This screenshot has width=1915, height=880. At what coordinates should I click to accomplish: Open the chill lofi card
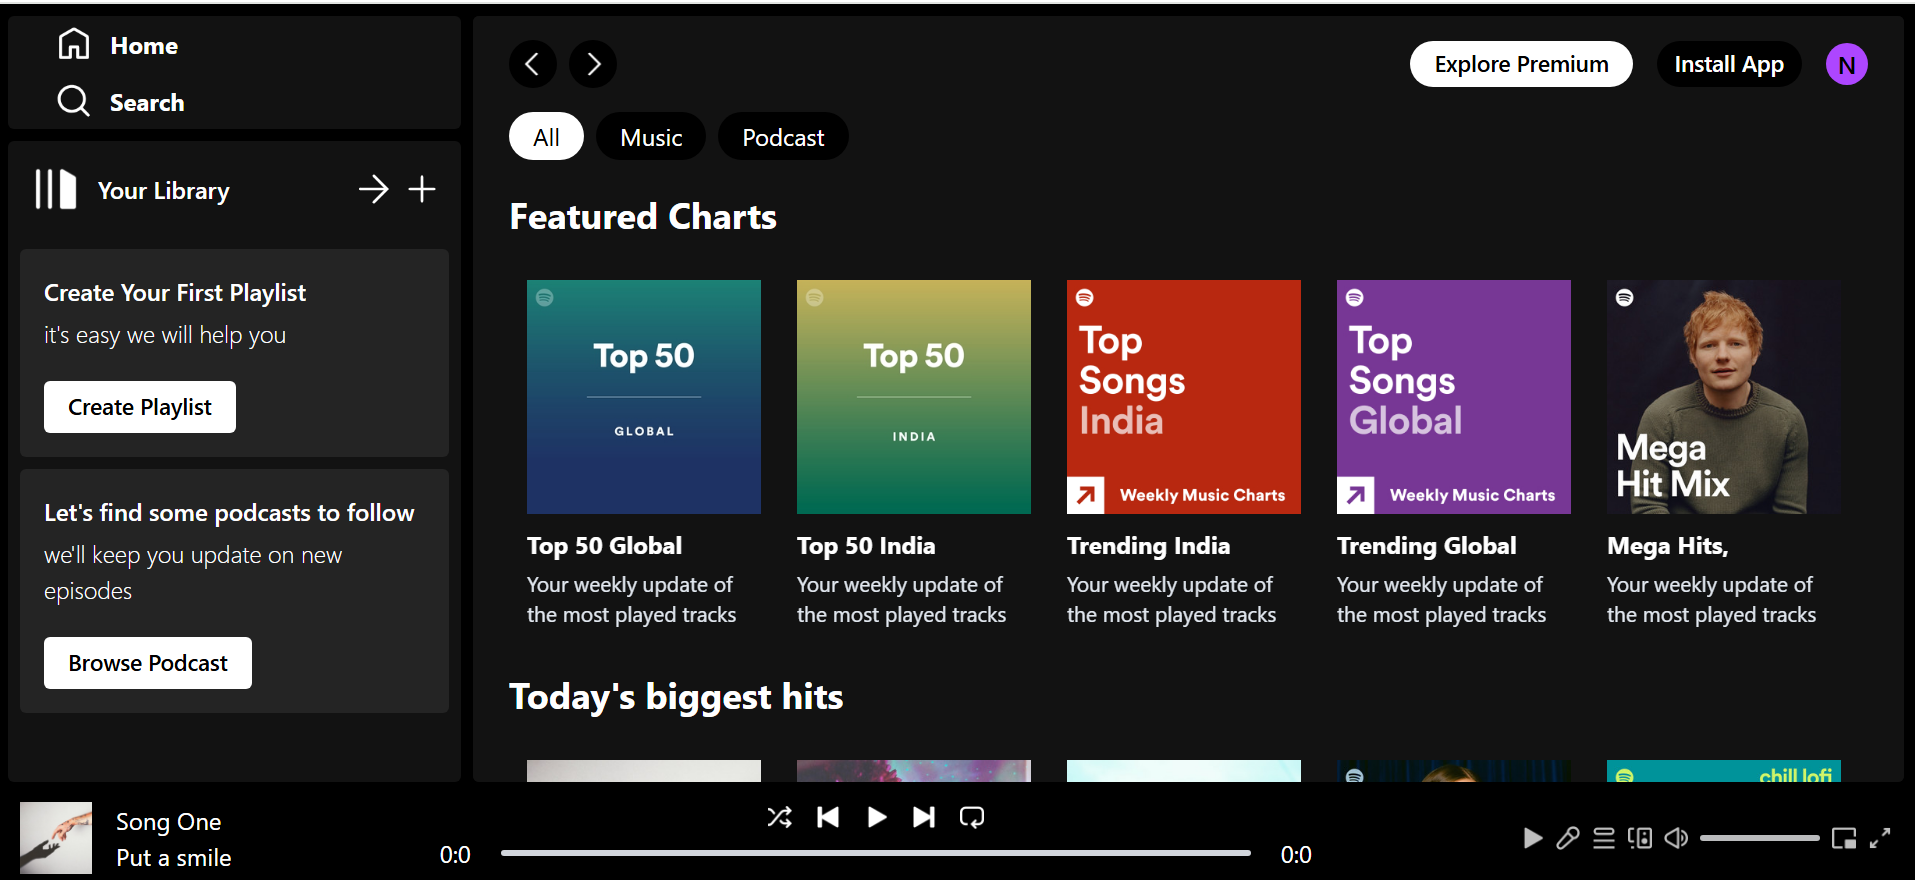click(1724, 771)
